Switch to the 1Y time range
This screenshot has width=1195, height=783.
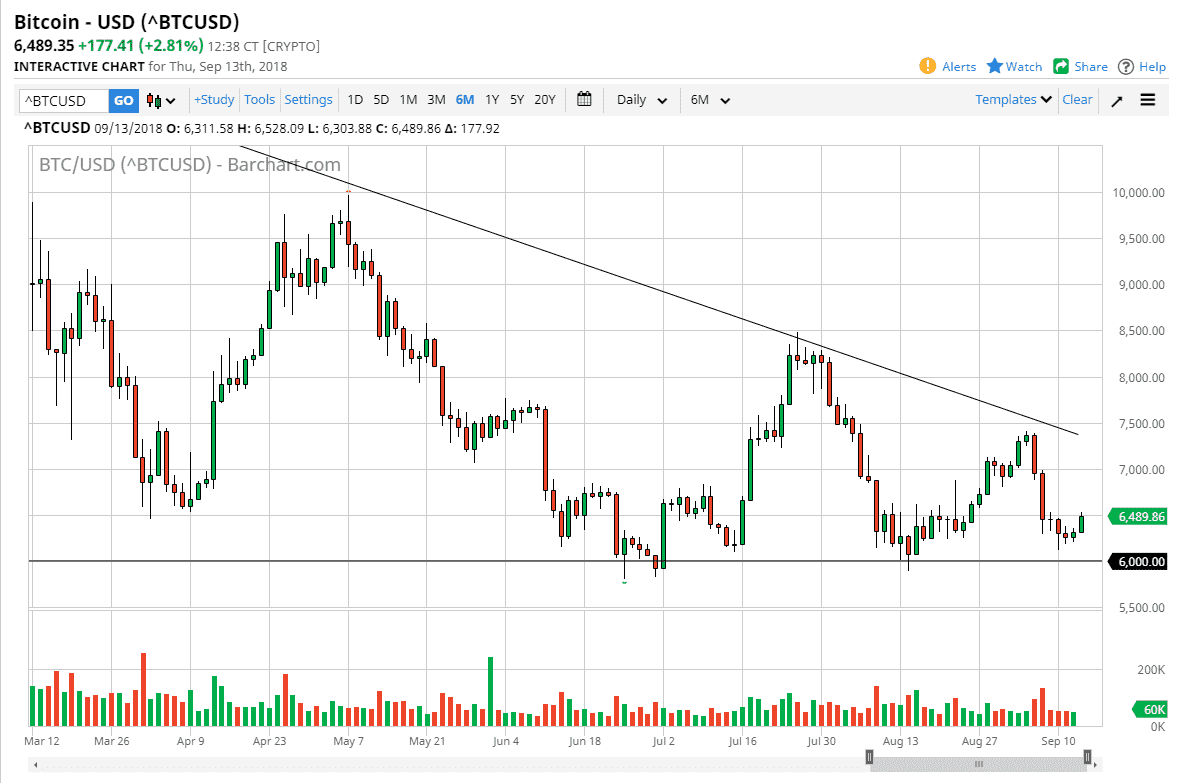(x=492, y=99)
